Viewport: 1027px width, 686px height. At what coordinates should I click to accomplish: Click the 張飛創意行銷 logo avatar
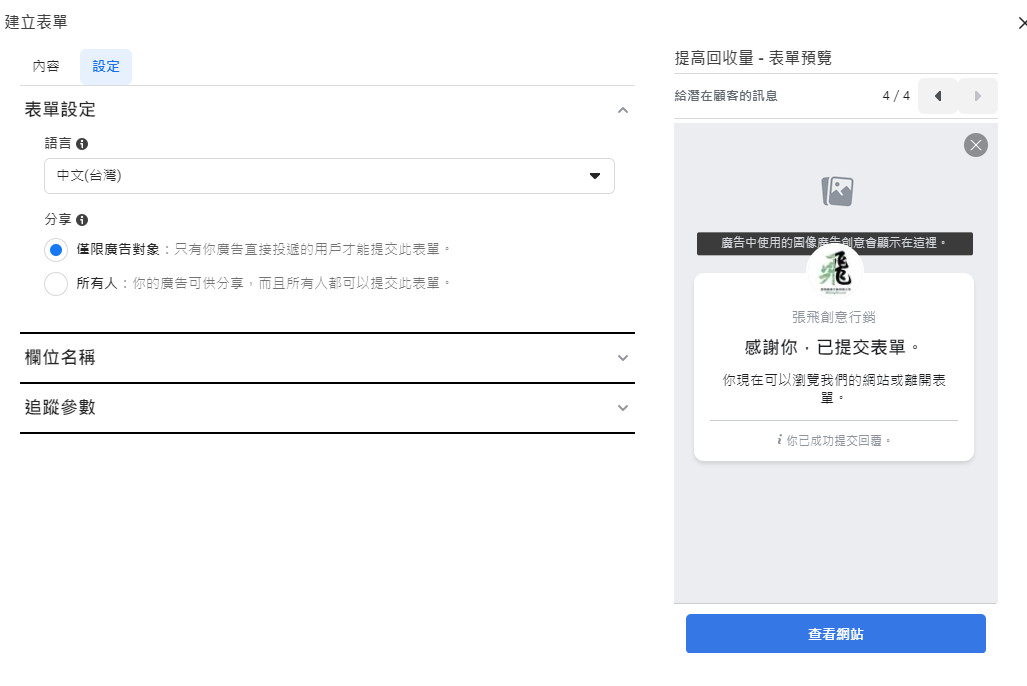click(x=834, y=271)
